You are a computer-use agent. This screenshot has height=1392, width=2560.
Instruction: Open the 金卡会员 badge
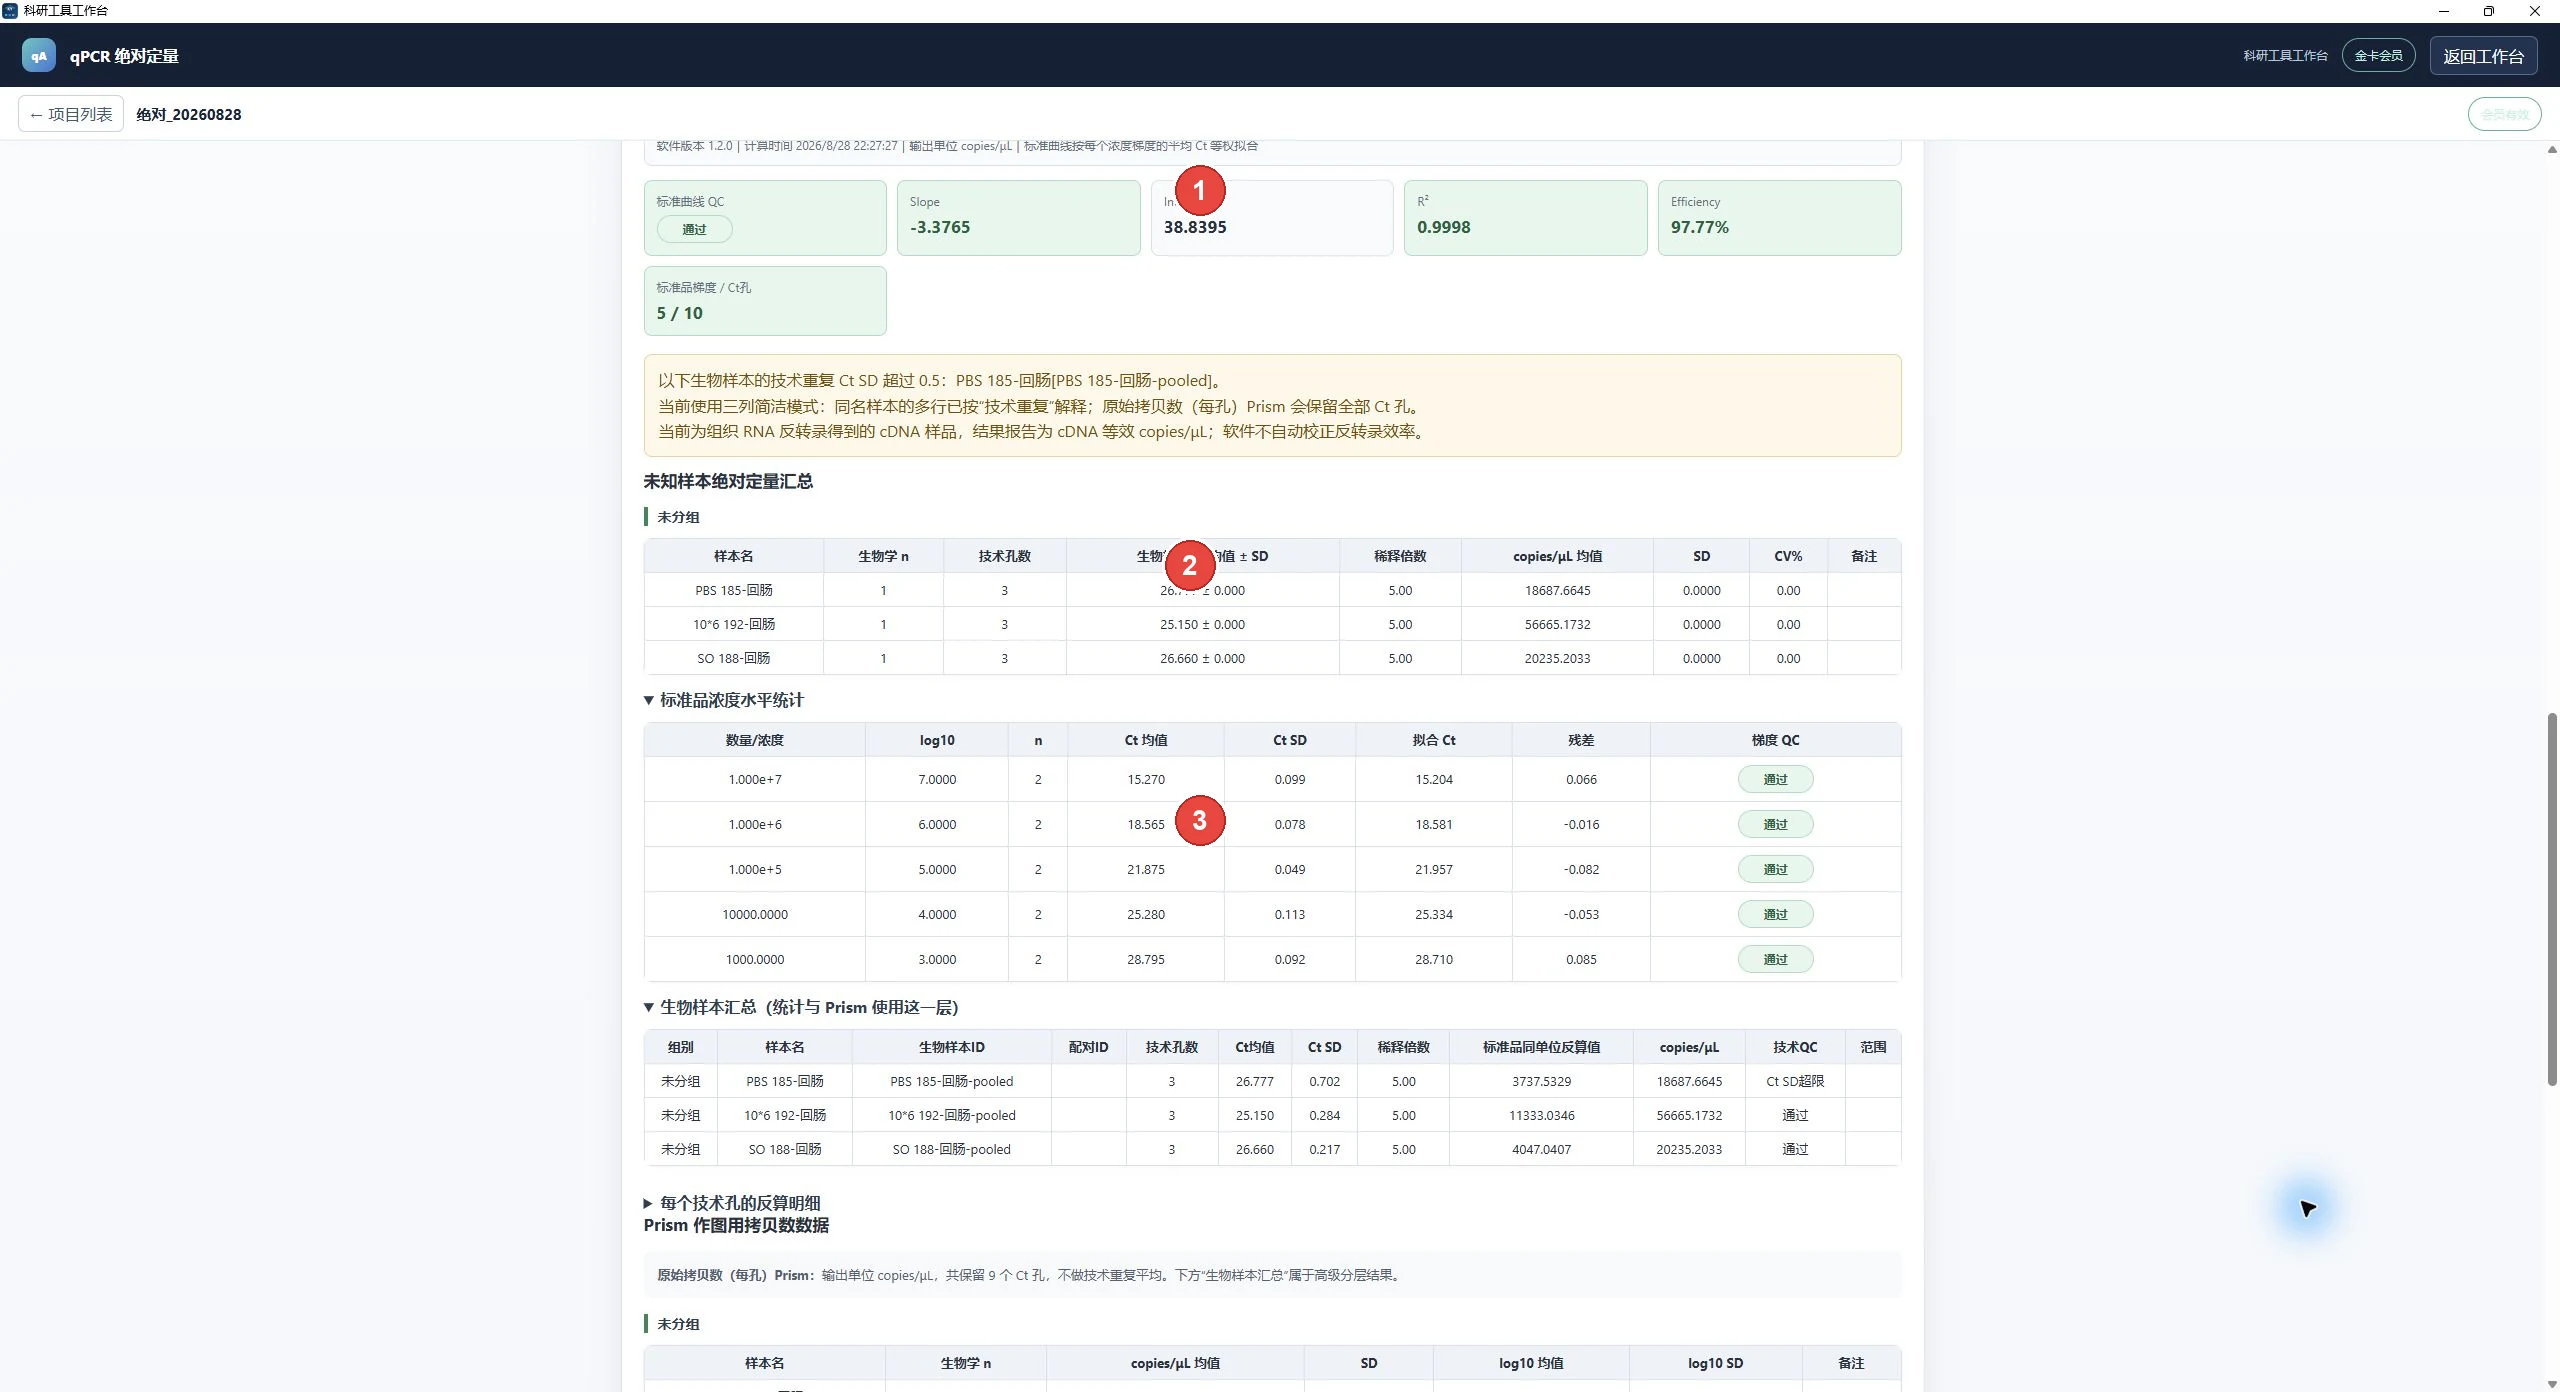[2378, 56]
